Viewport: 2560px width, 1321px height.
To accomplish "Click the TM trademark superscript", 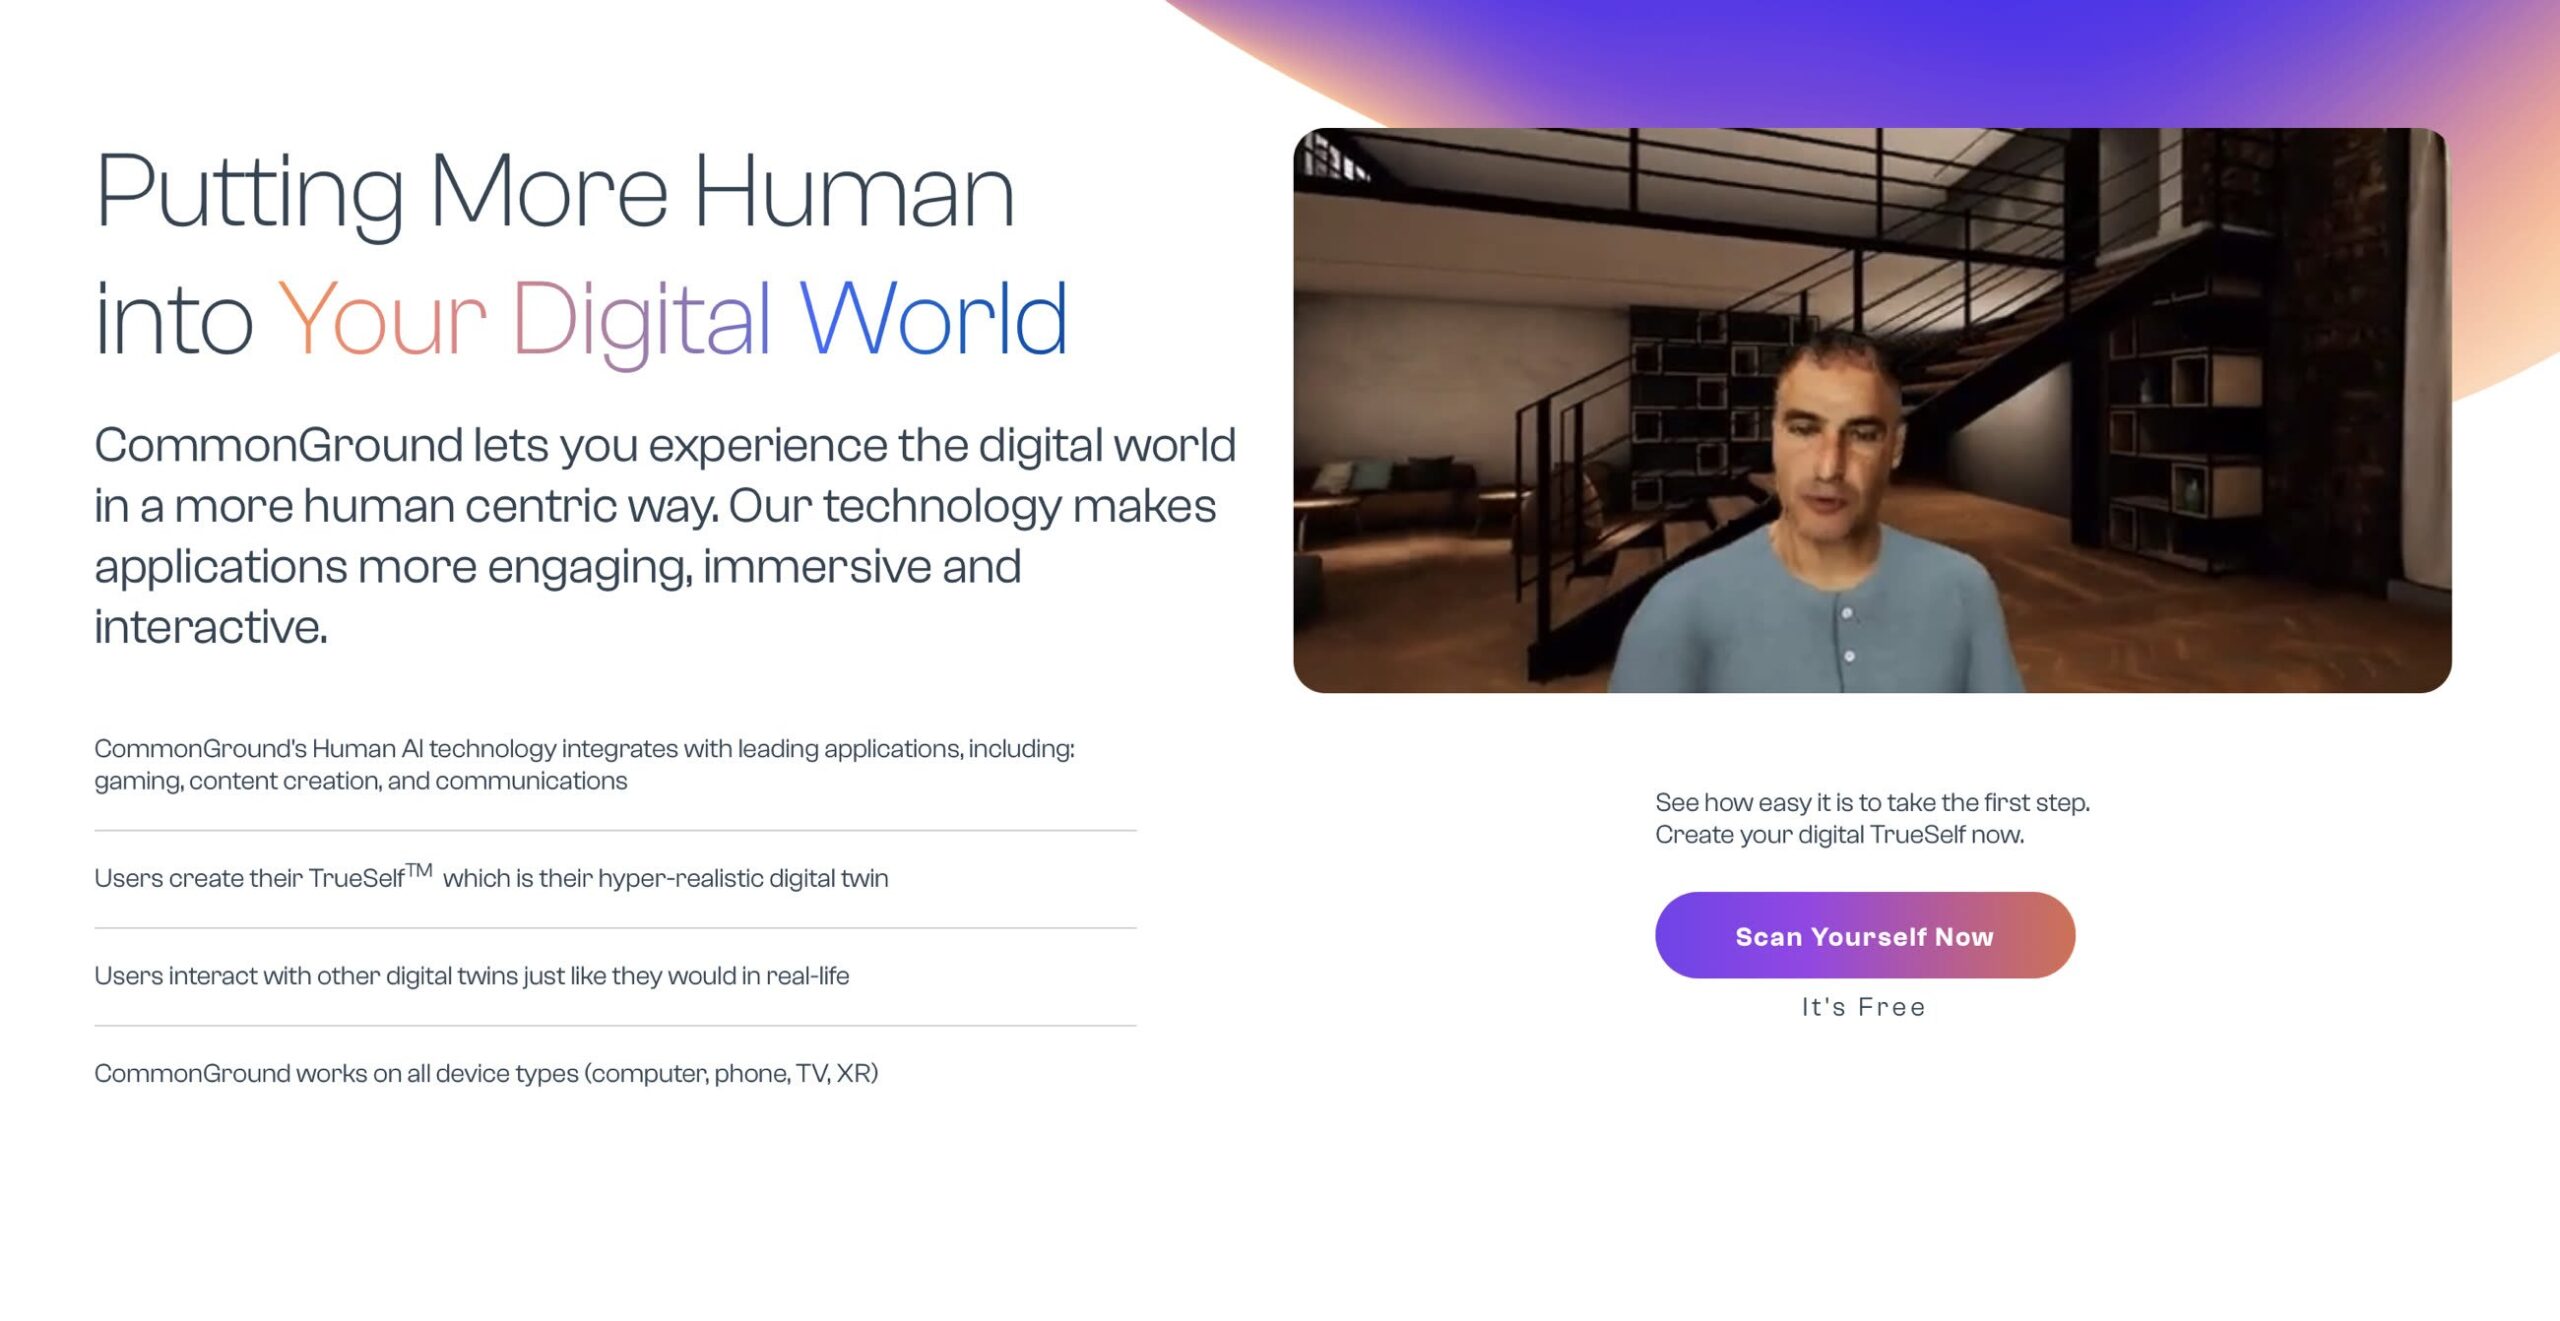I will [419, 869].
